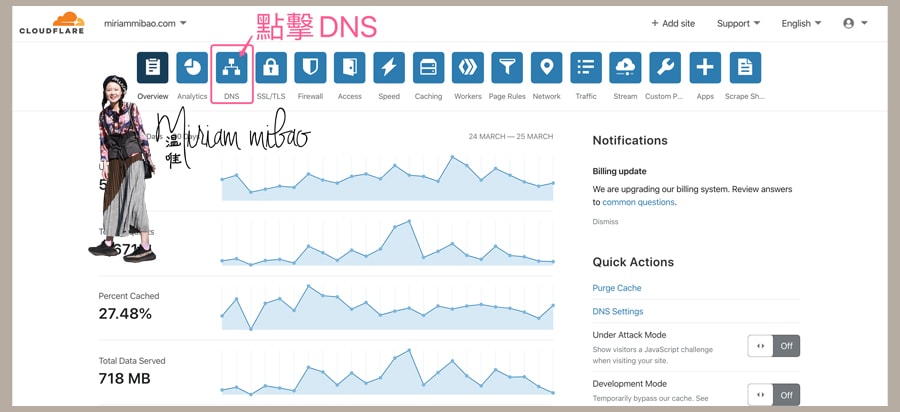This screenshot has width=900, height=412.
Task: Click the Percent Cached chart
Action: pyautogui.click(x=387, y=307)
